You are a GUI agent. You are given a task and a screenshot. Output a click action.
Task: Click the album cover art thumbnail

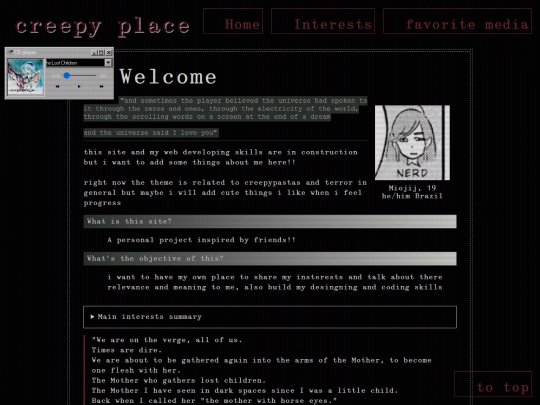click(x=26, y=77)
